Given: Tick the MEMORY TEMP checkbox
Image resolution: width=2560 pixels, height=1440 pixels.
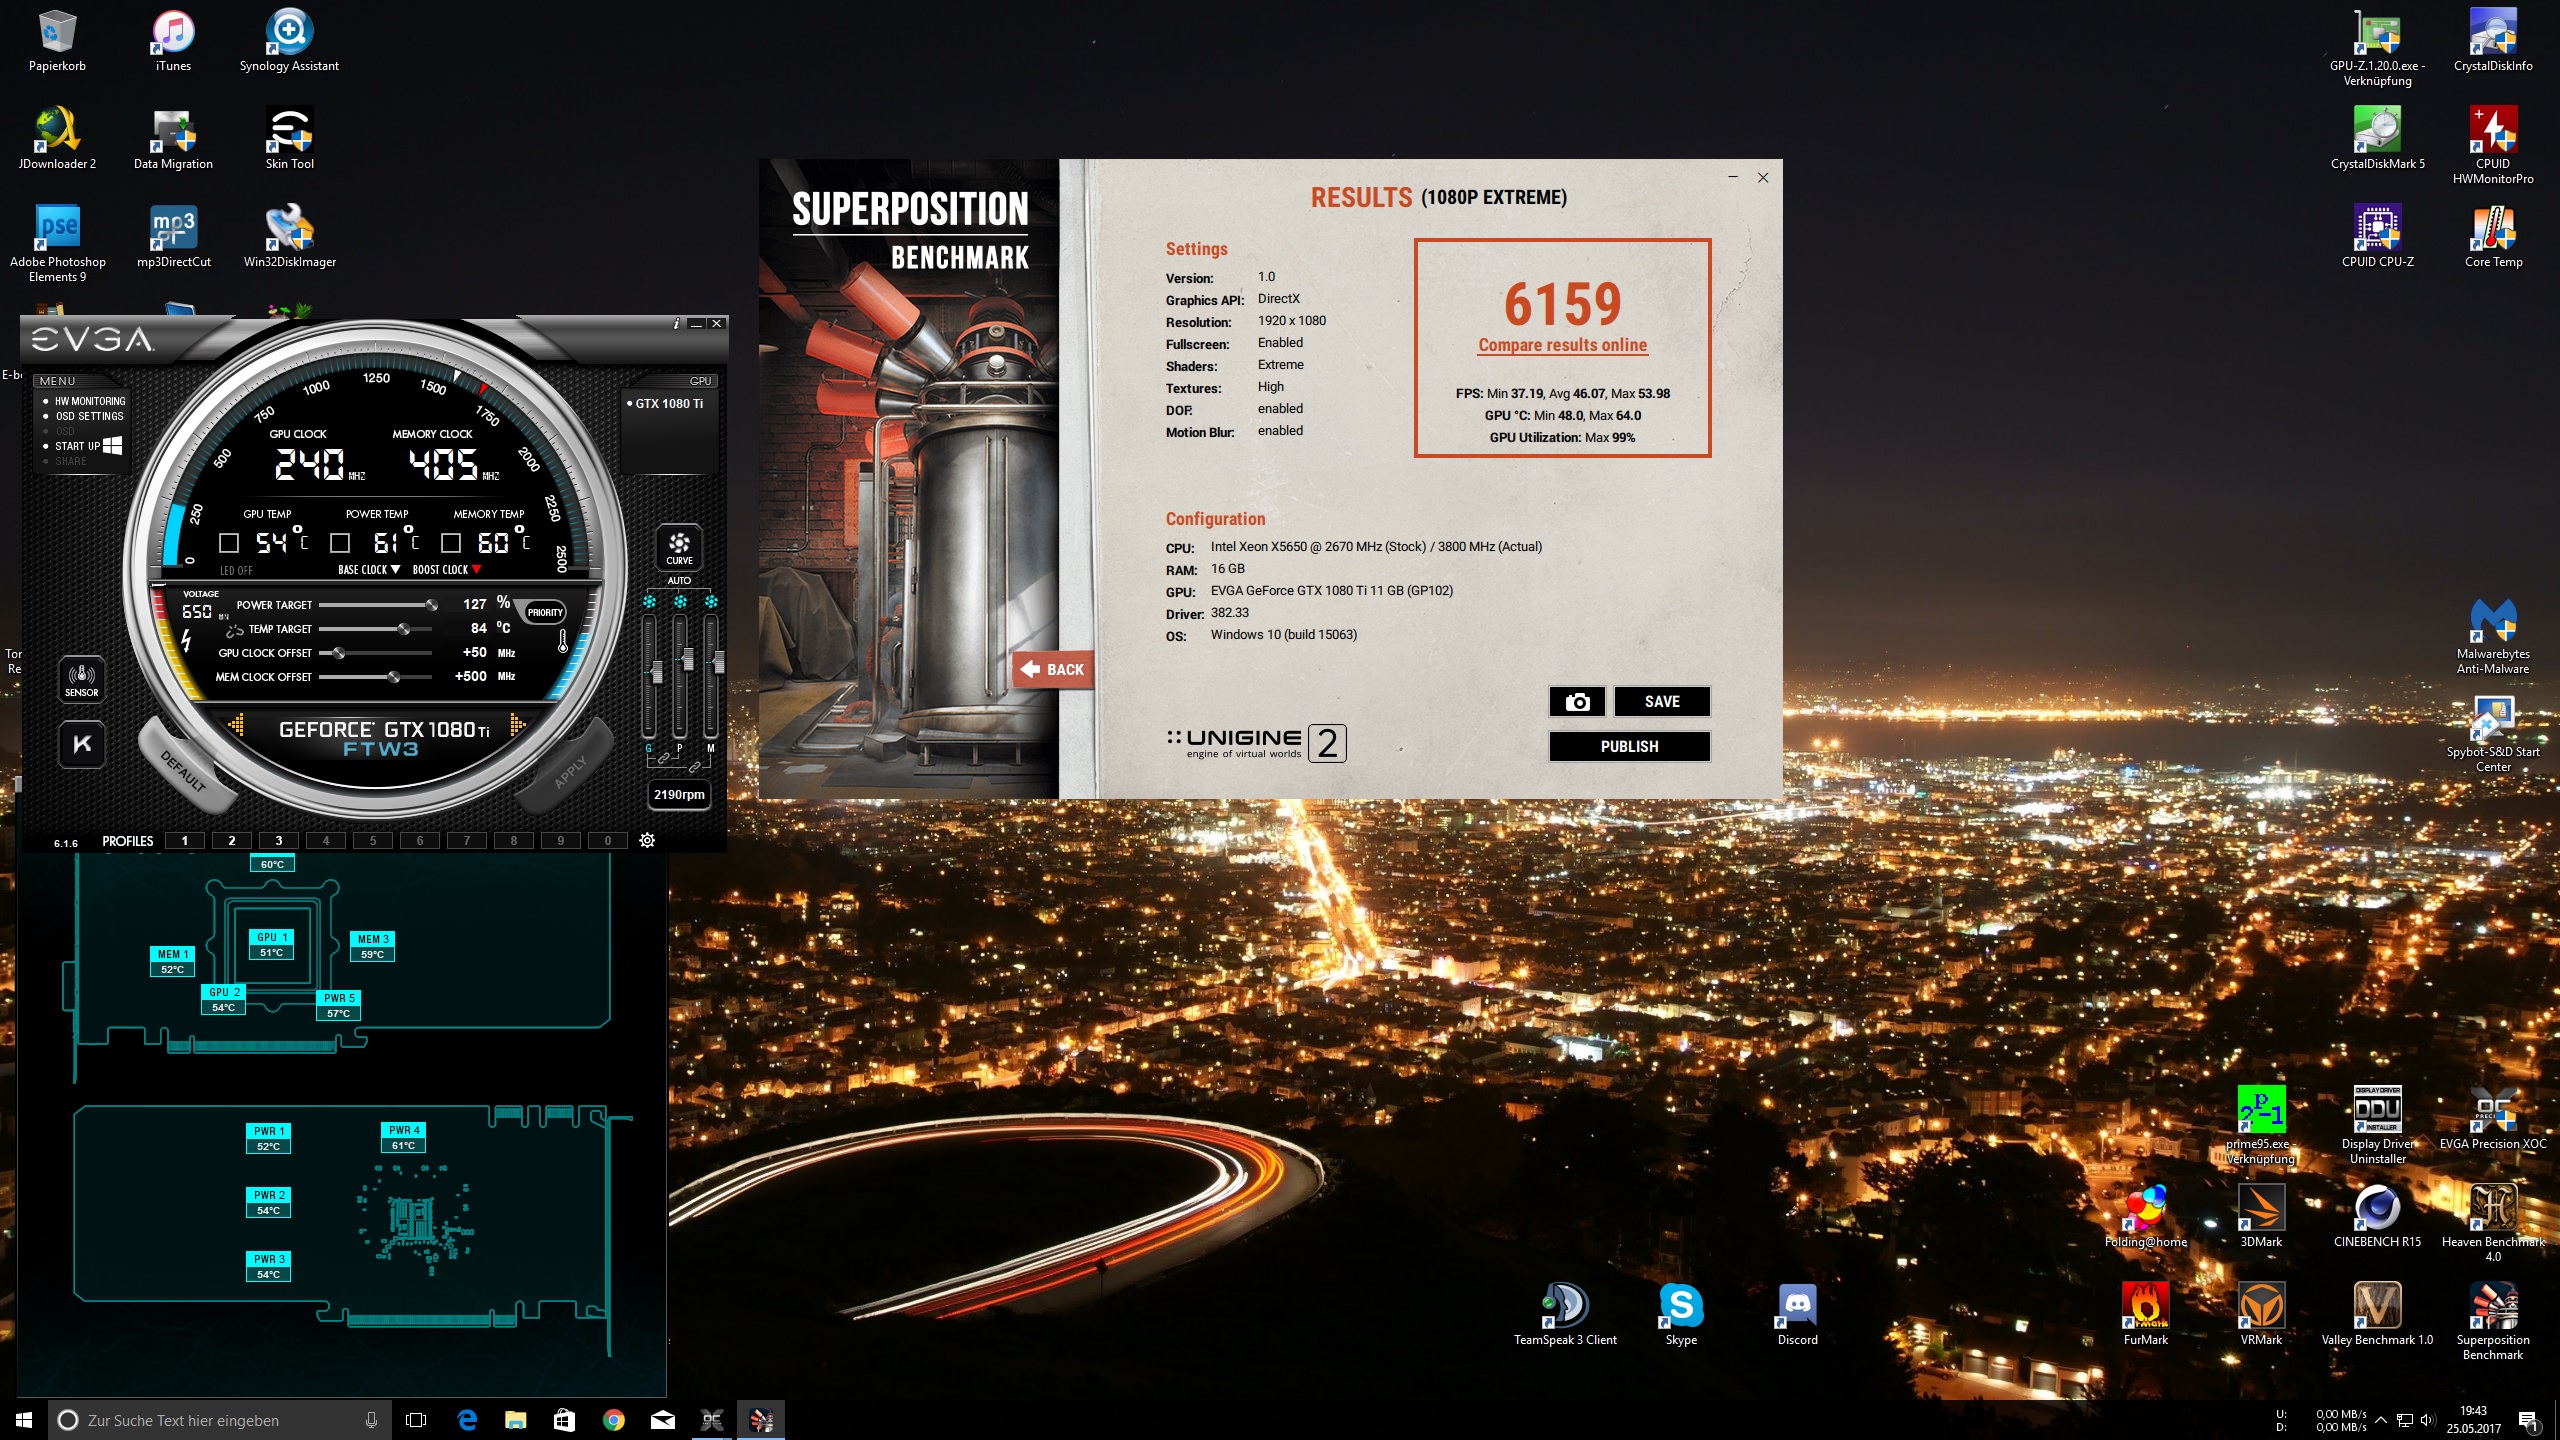Looking at the screenshot, I should tap(451, 543).
